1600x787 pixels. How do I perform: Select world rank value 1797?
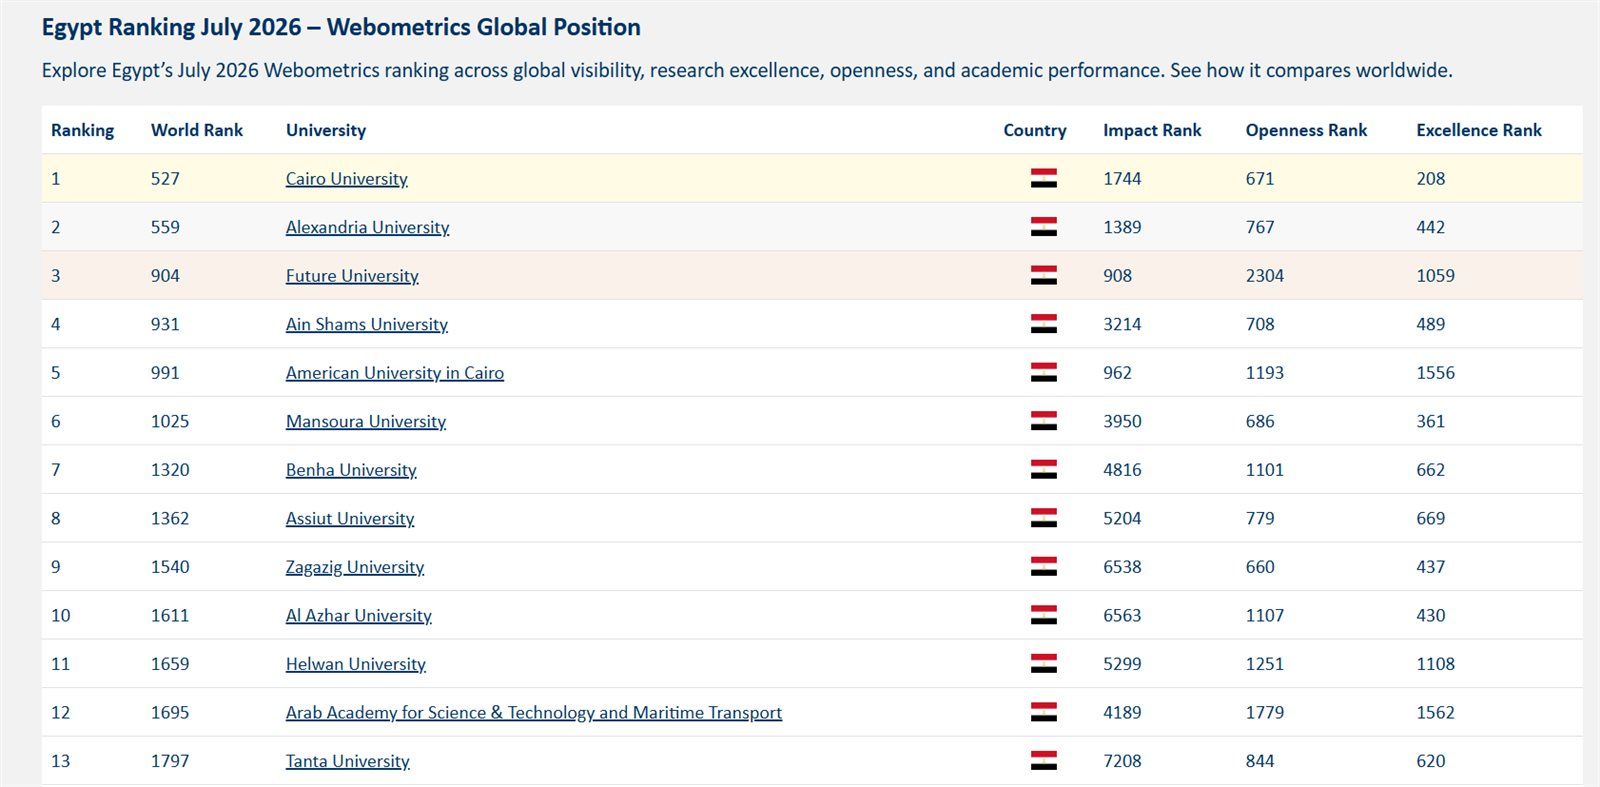pyautogui.click(x=170, y=761)
